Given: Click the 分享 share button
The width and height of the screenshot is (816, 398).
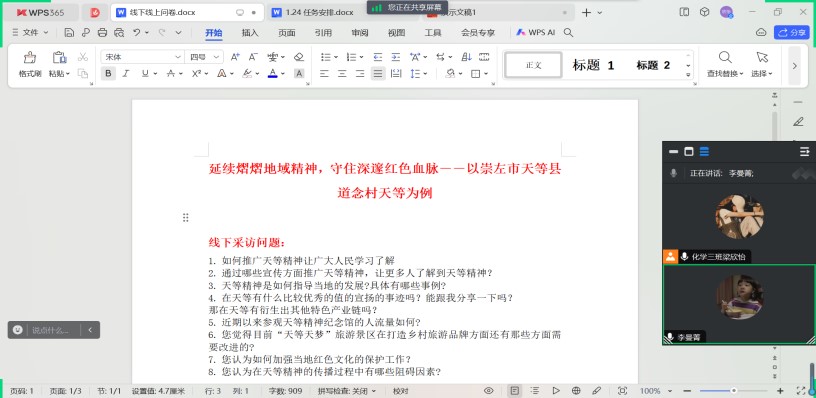Looking at the screenshot, I should click(792, 32).
